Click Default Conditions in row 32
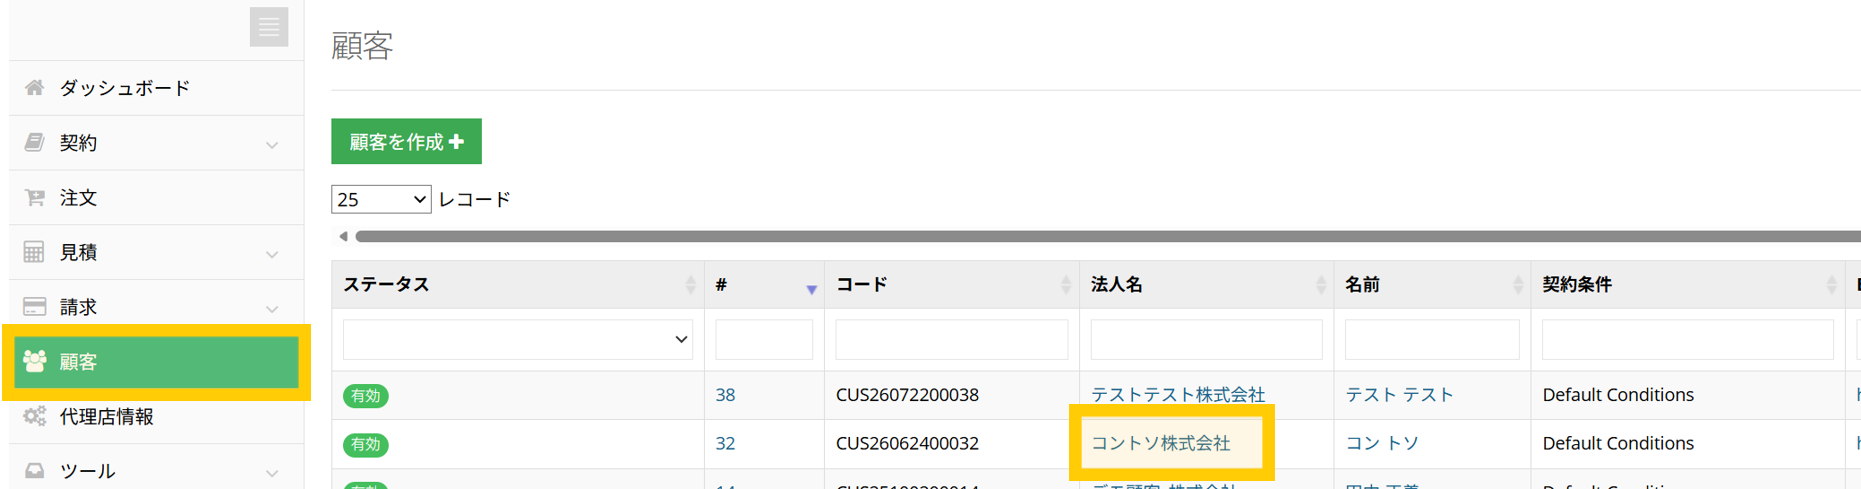The height and width of the screenshot is (489, 1861). click(1618, 443)
